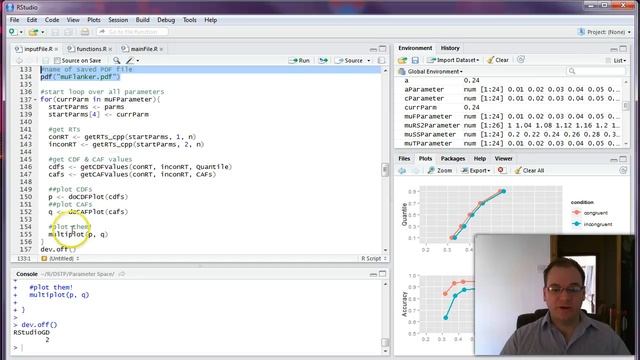Collapse the code fold on line 137

(35, 100)
